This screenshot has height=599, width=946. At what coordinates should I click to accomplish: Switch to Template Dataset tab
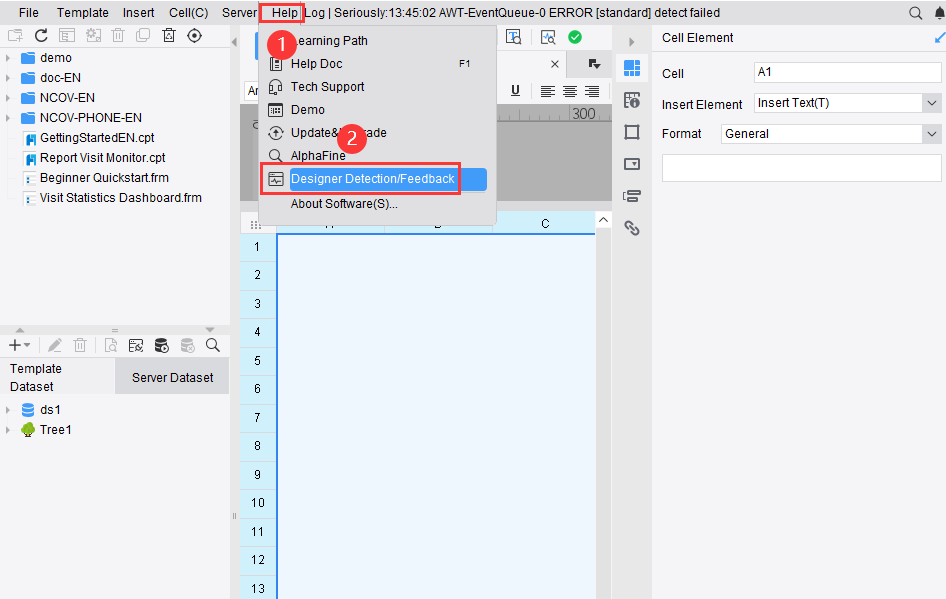(x=57, y=377)
